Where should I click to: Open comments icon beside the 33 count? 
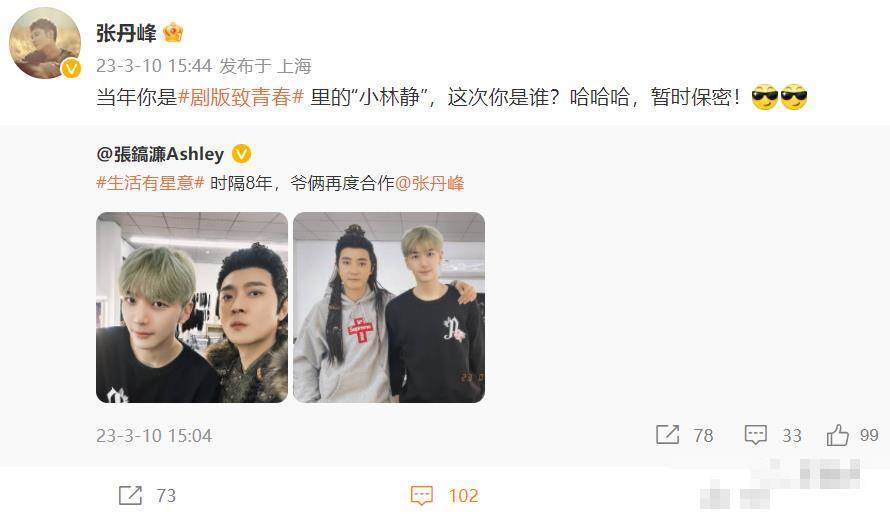tap(755, 435)
